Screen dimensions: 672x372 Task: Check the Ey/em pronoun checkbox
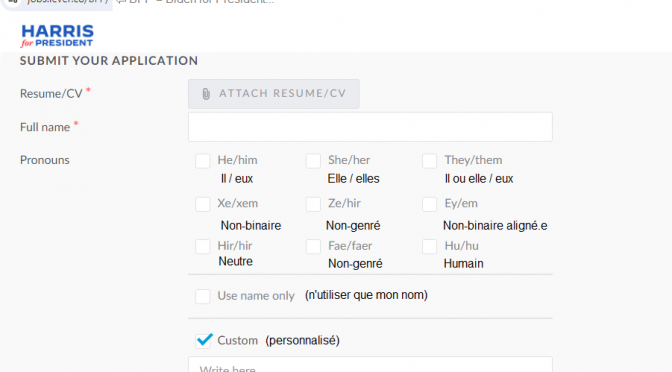pyautogui.click(x=429, y=204)
